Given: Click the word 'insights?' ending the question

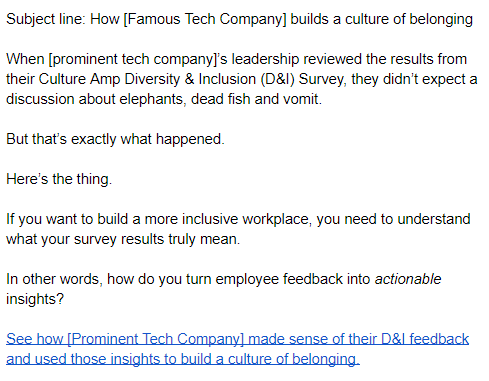Looking at the screenshot, I should (x=35, y=299).
